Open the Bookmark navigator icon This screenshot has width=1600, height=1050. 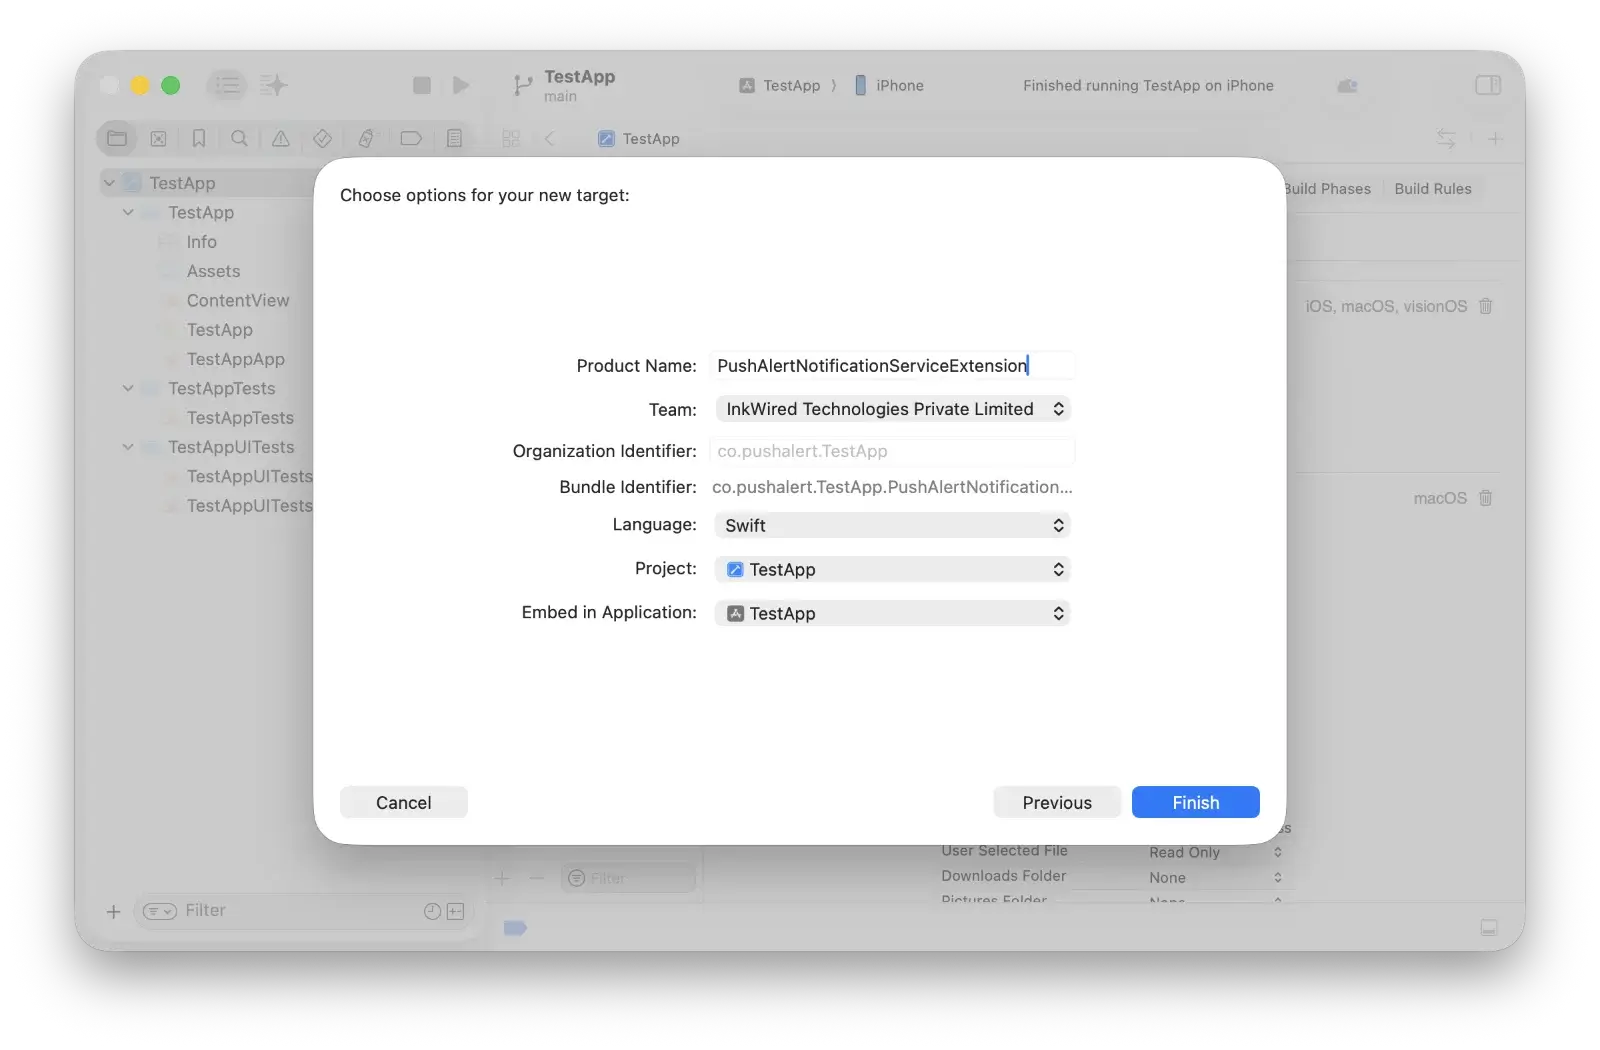coord(199,139)
